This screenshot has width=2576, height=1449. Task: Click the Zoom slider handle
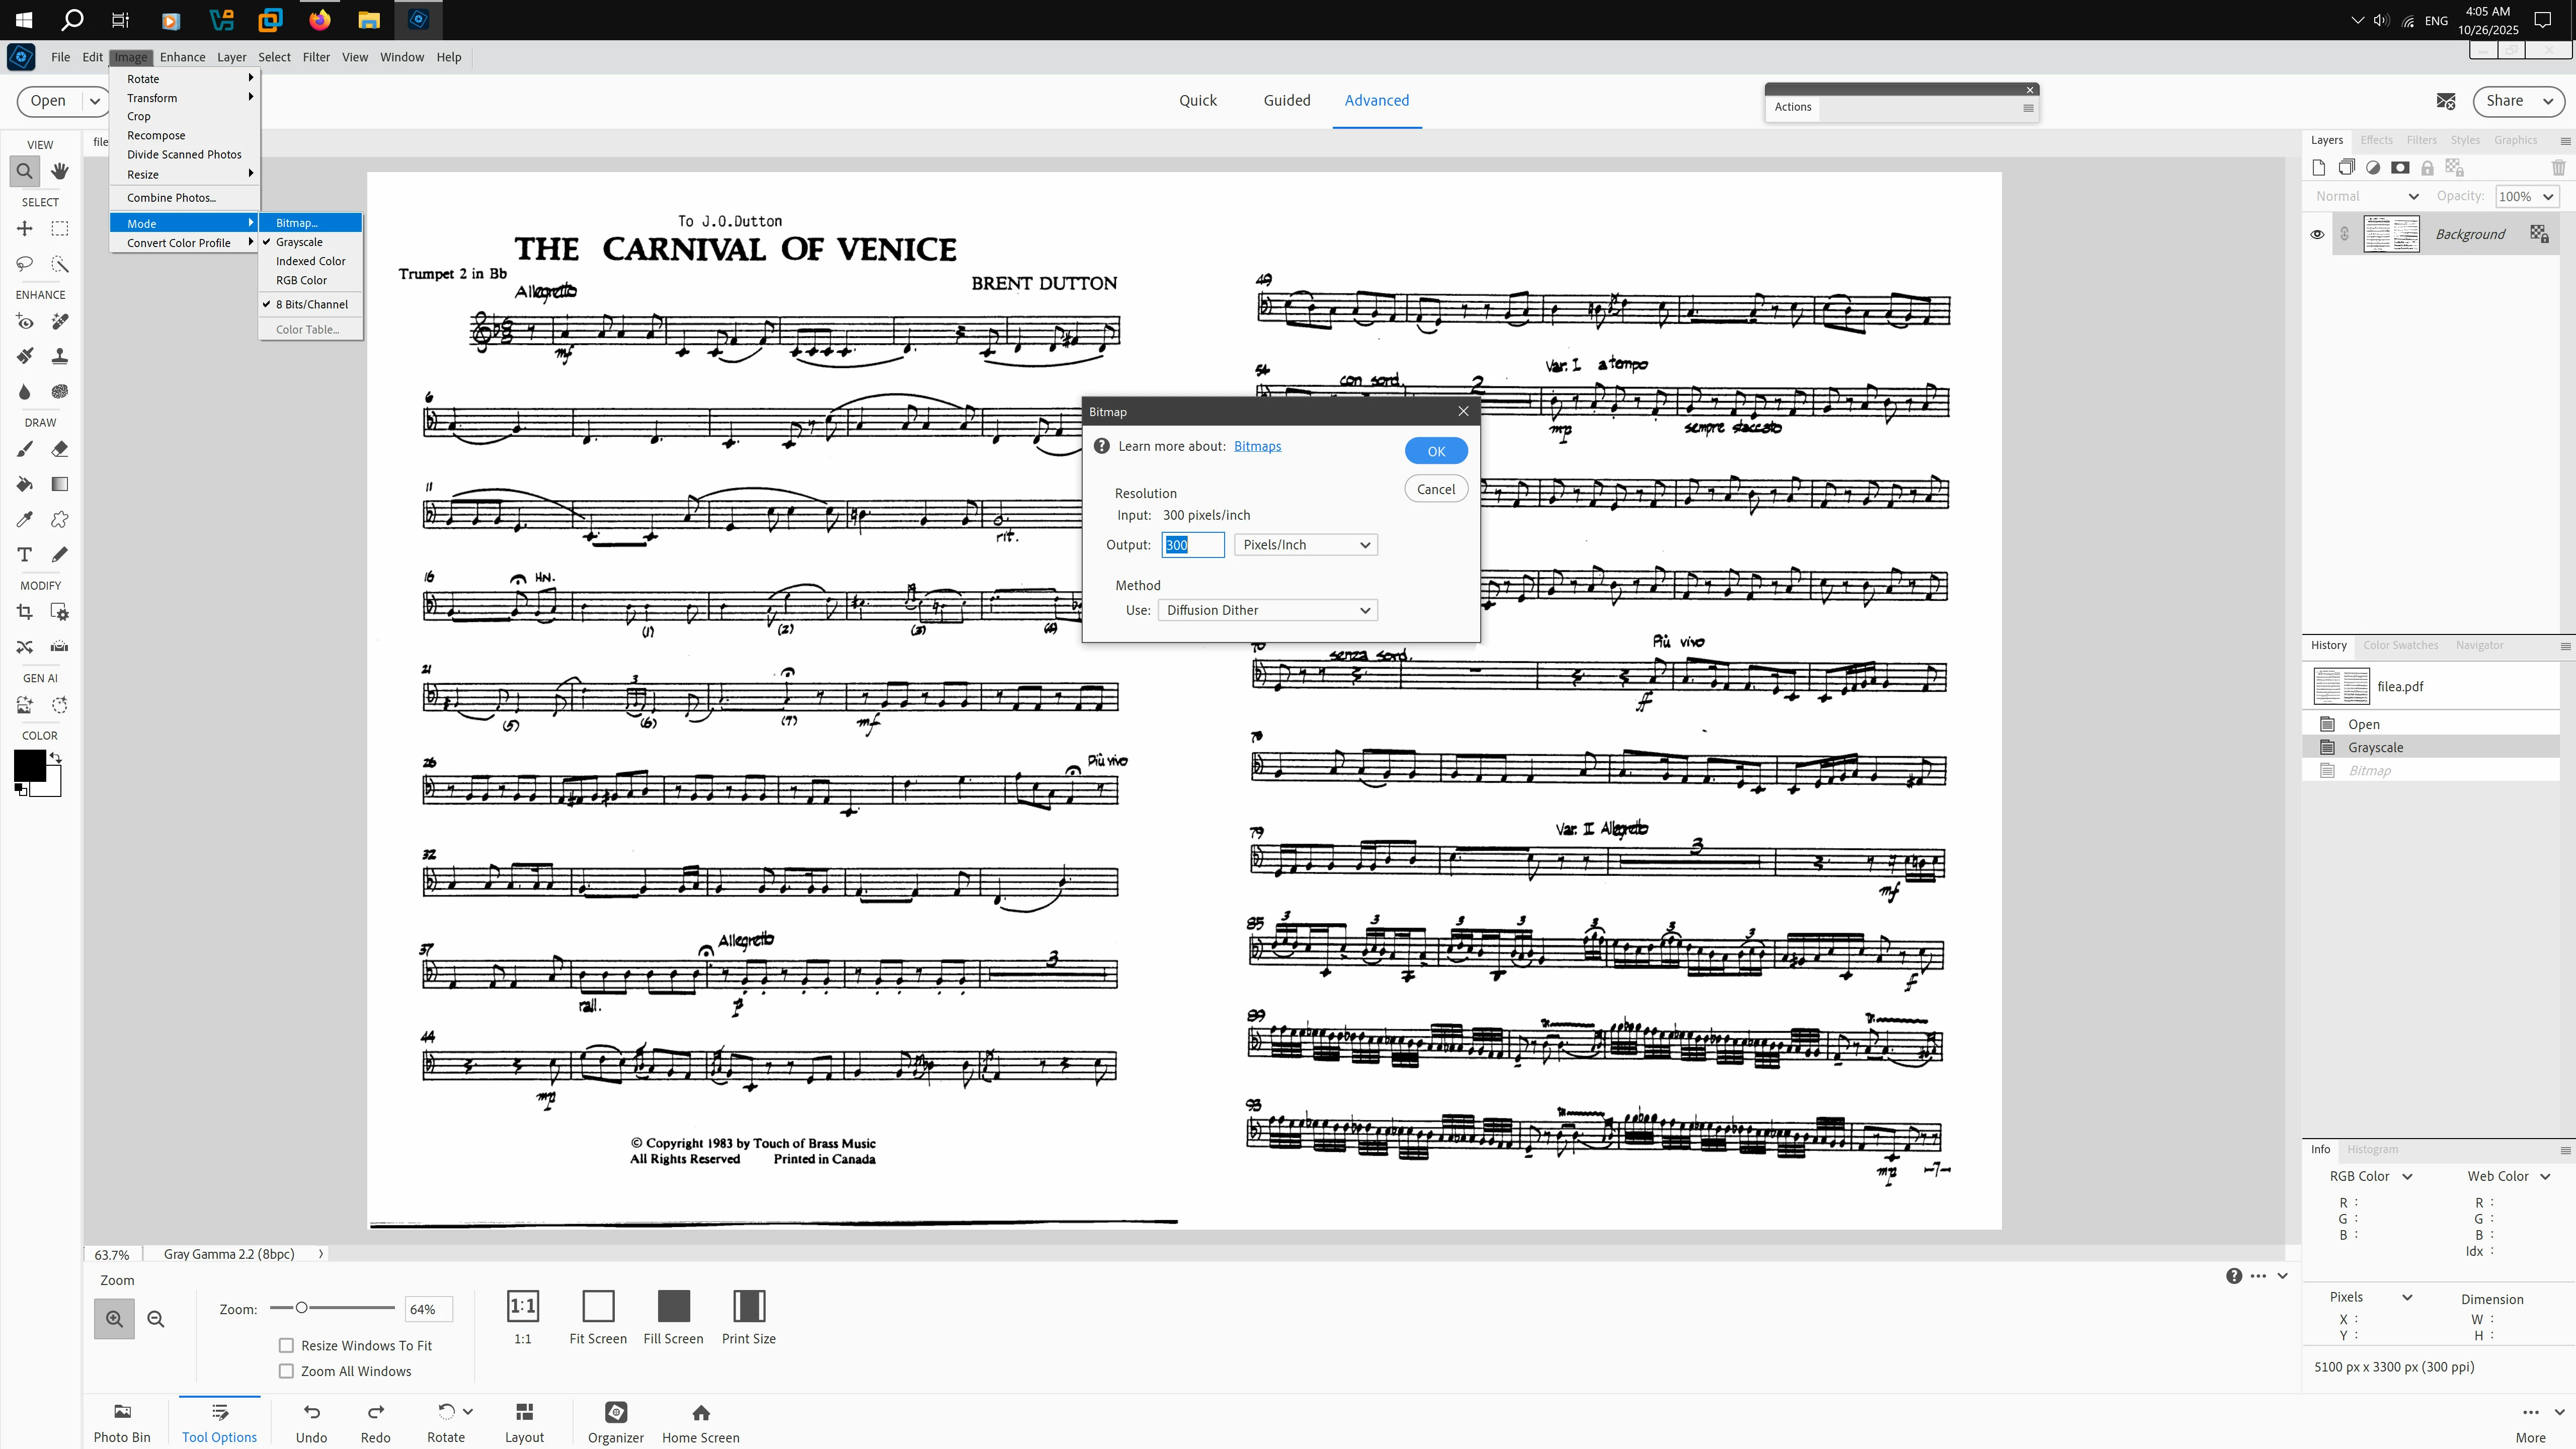click(301, 1308)
